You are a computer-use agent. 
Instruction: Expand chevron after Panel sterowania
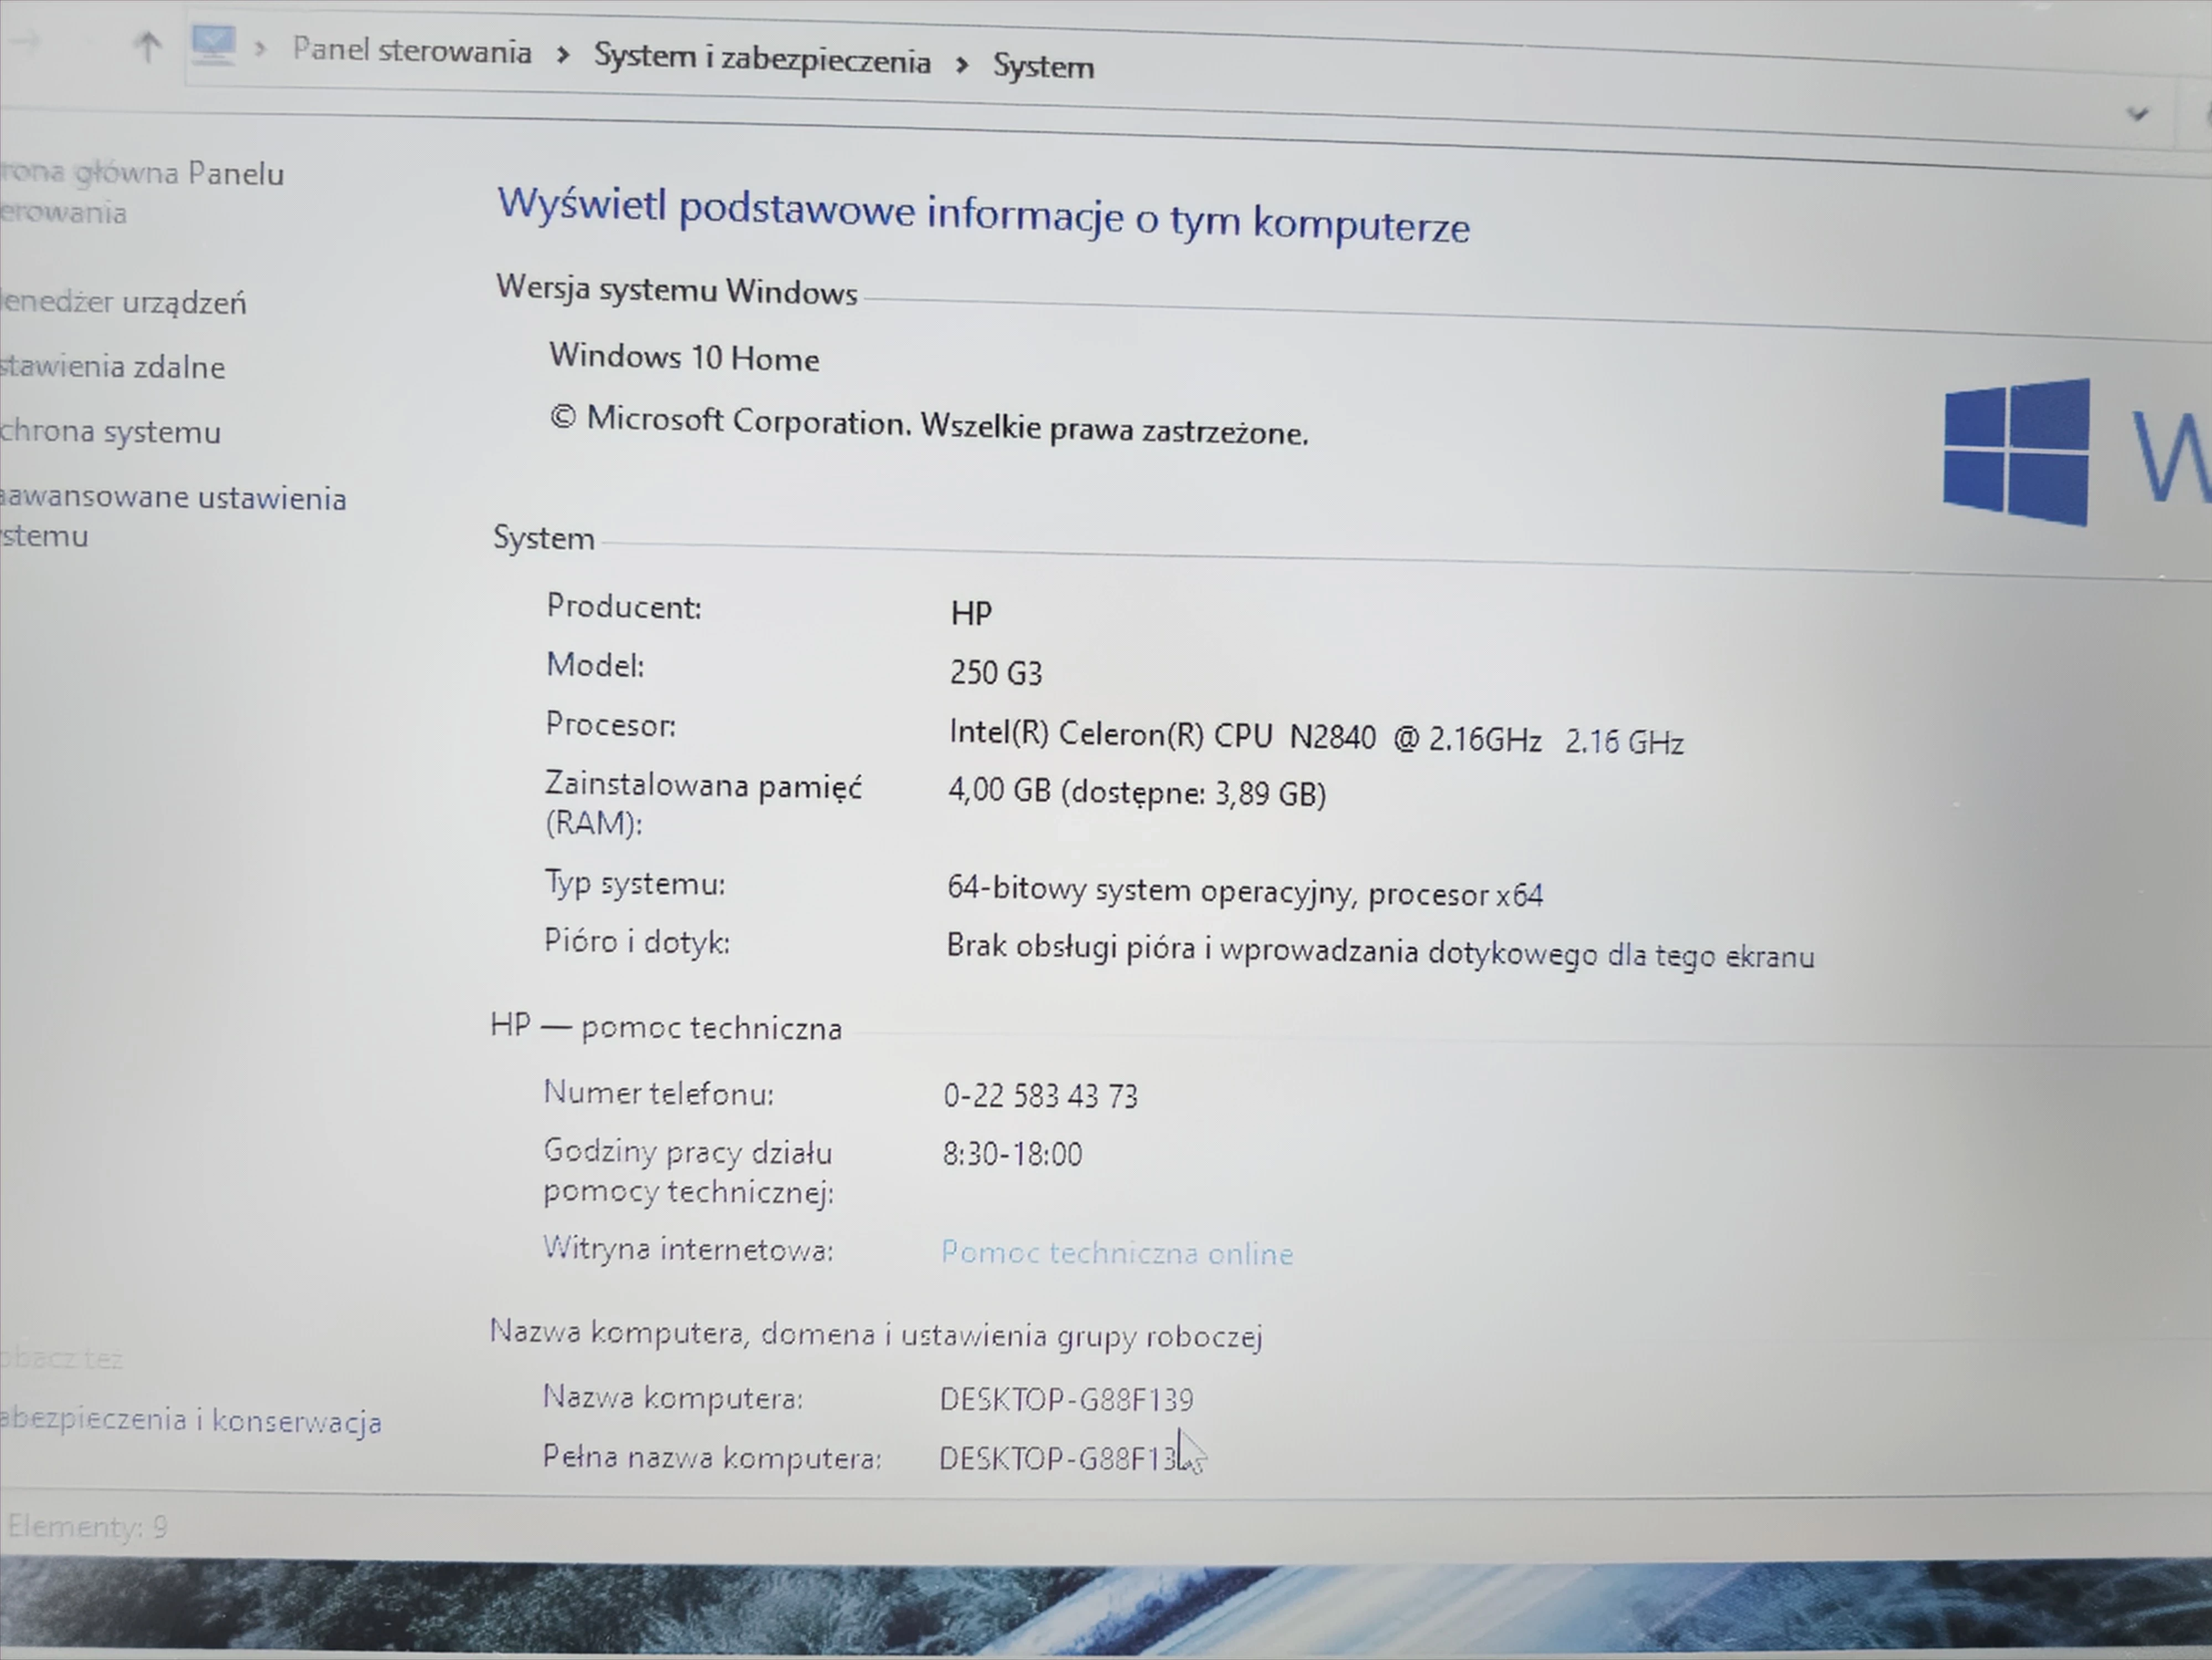click(x=563, y=54)
